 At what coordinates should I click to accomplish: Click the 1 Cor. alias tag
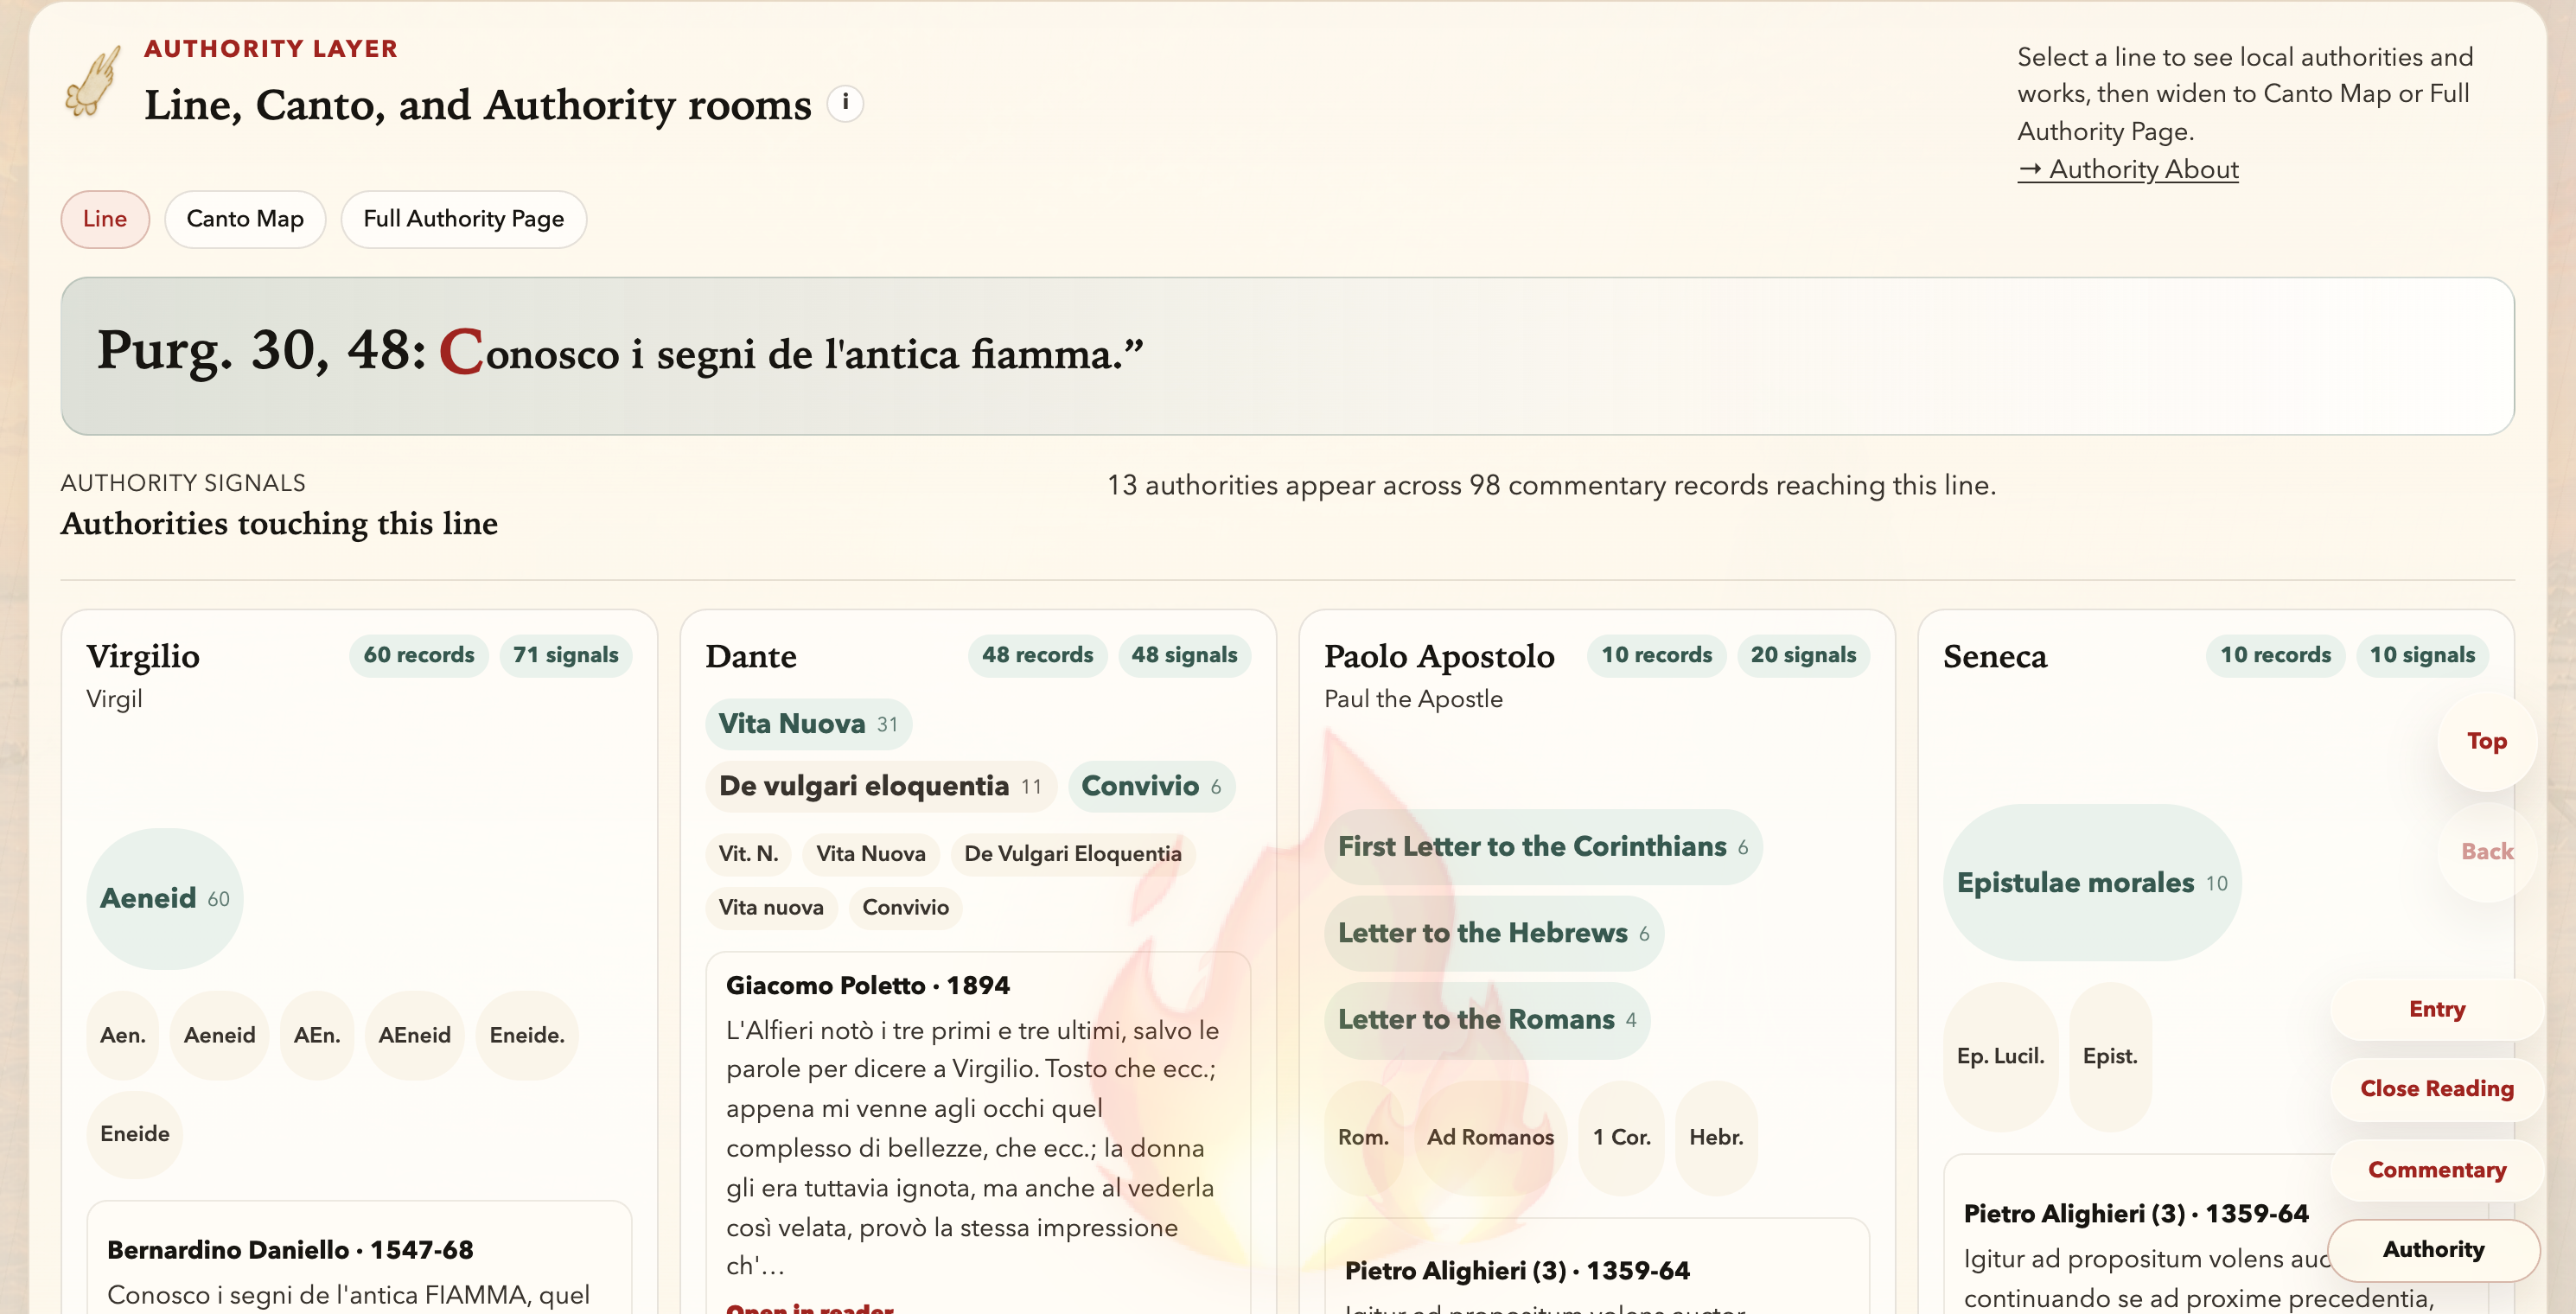[x=1621, y=1138]
